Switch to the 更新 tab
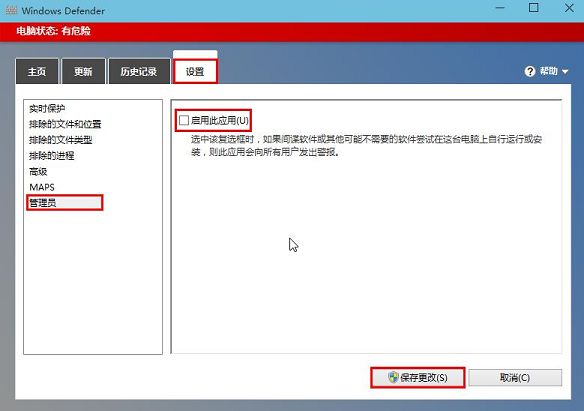 coord(83,71)
